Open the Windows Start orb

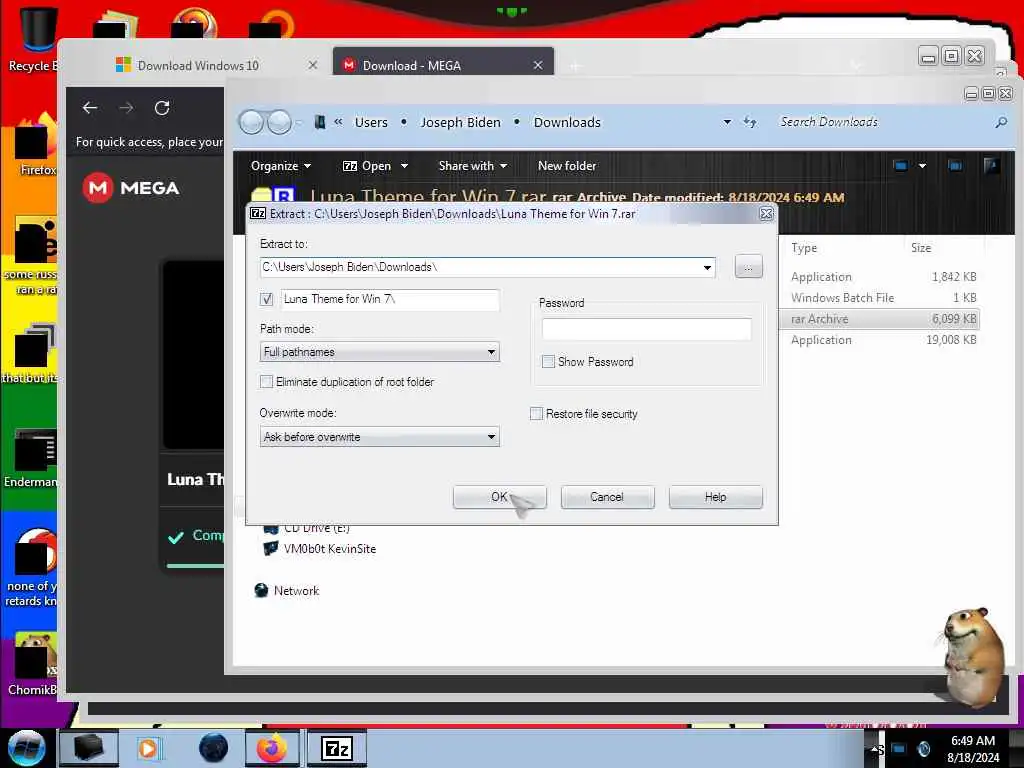tap(26, 748)
